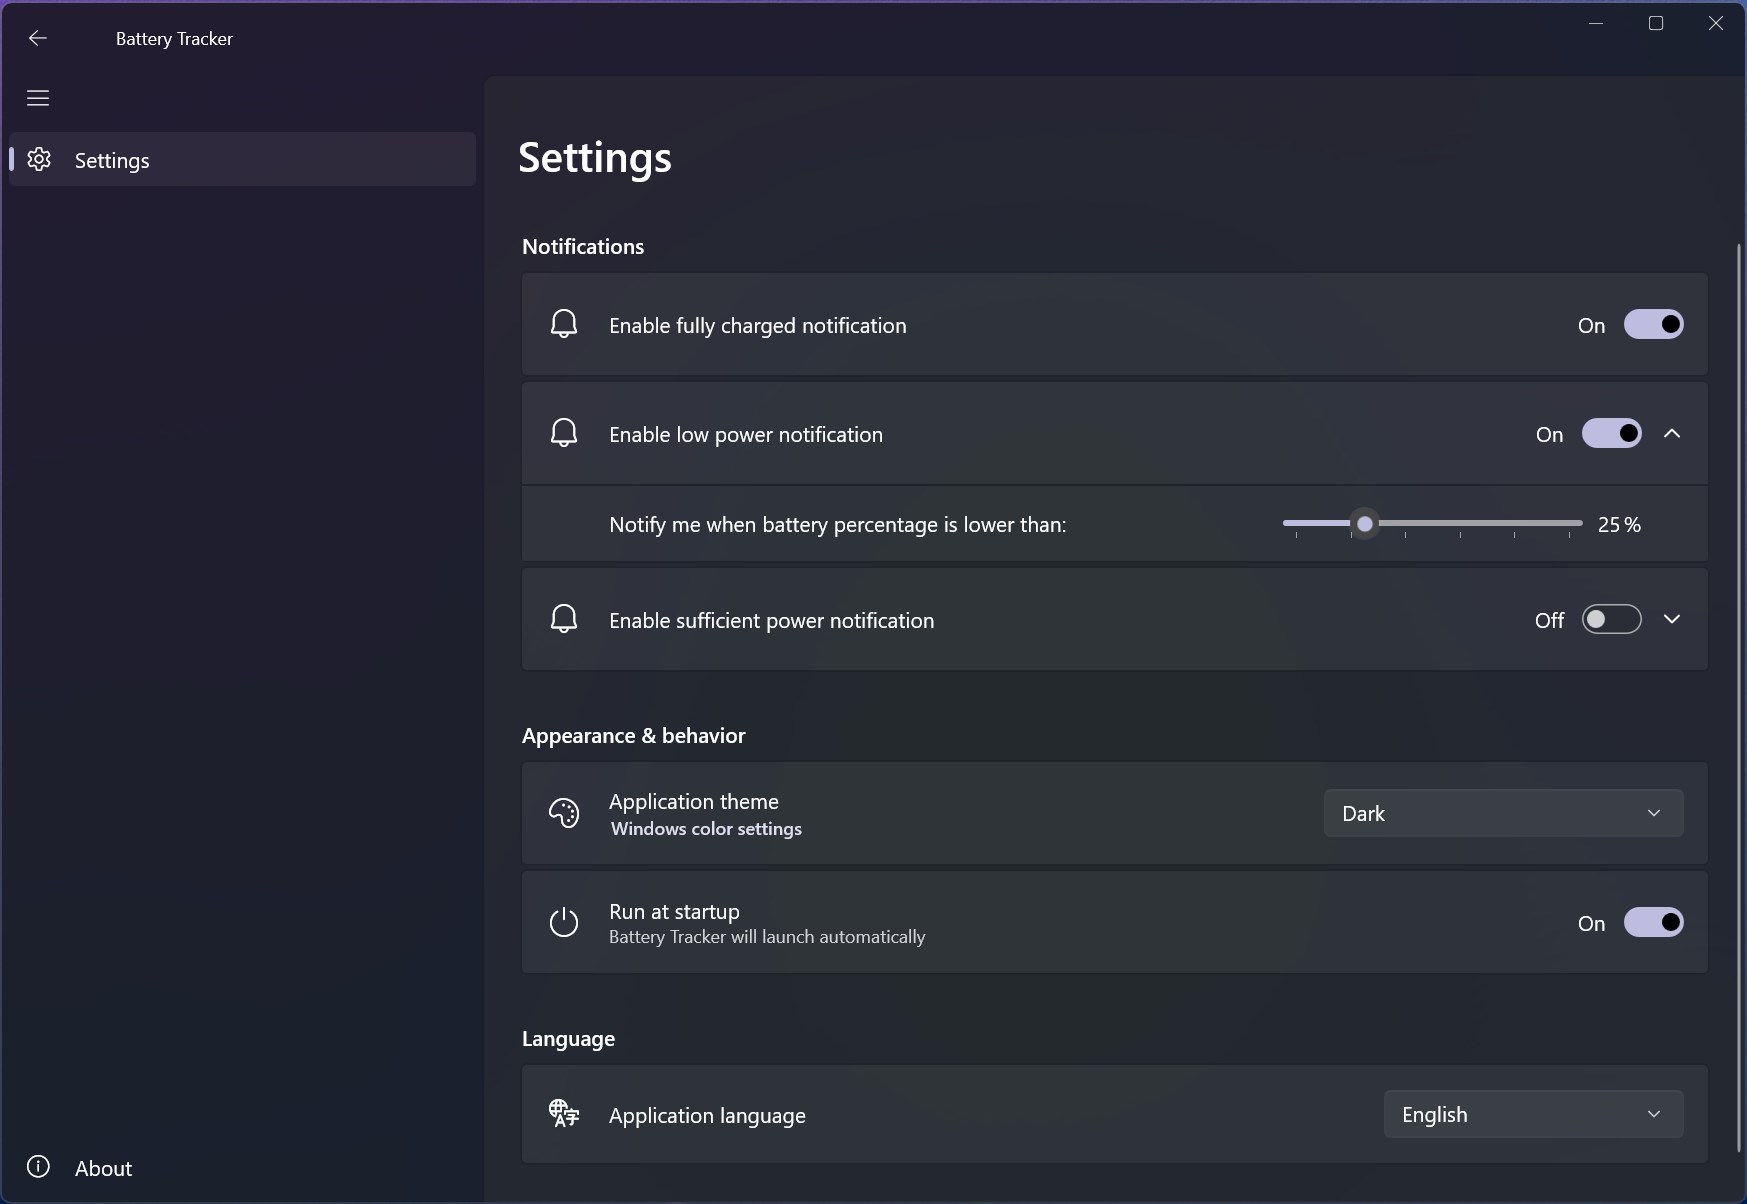Image resolution: width=1747 pixels, height=1204 pixels.
Task: Enable sufficient power notification toggle
Action: tap(1611, 620)
